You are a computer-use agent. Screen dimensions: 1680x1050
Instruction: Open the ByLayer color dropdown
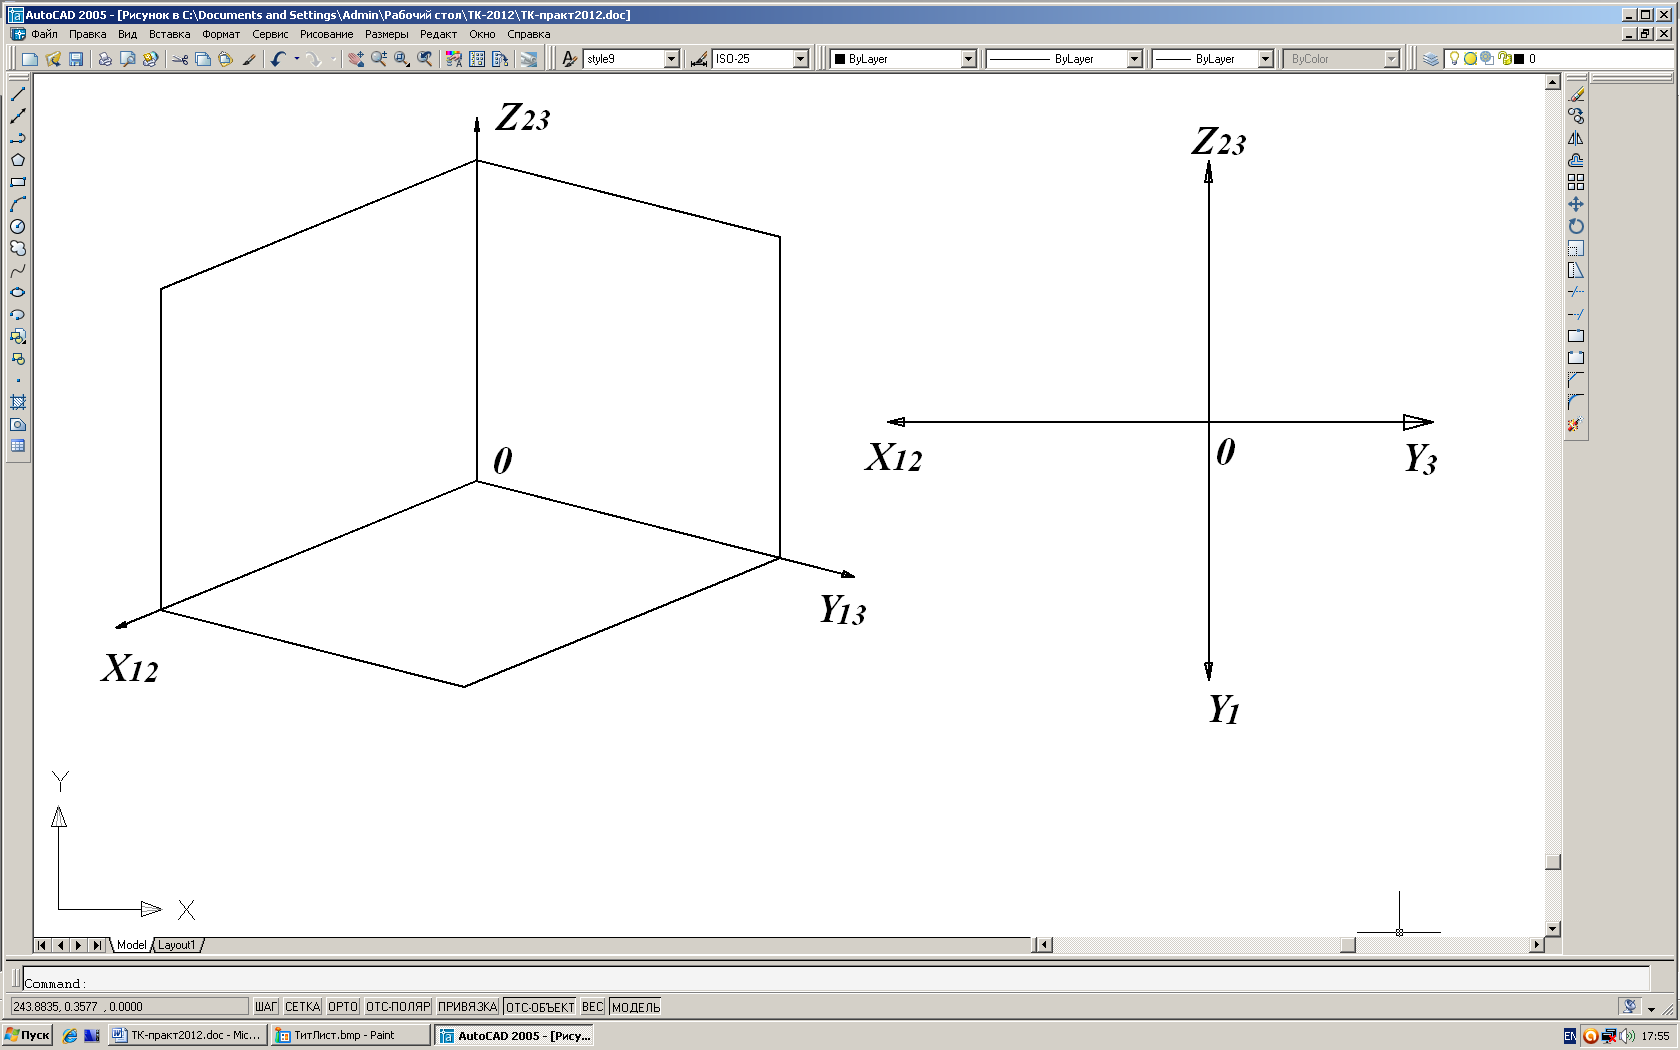(968, 59)
